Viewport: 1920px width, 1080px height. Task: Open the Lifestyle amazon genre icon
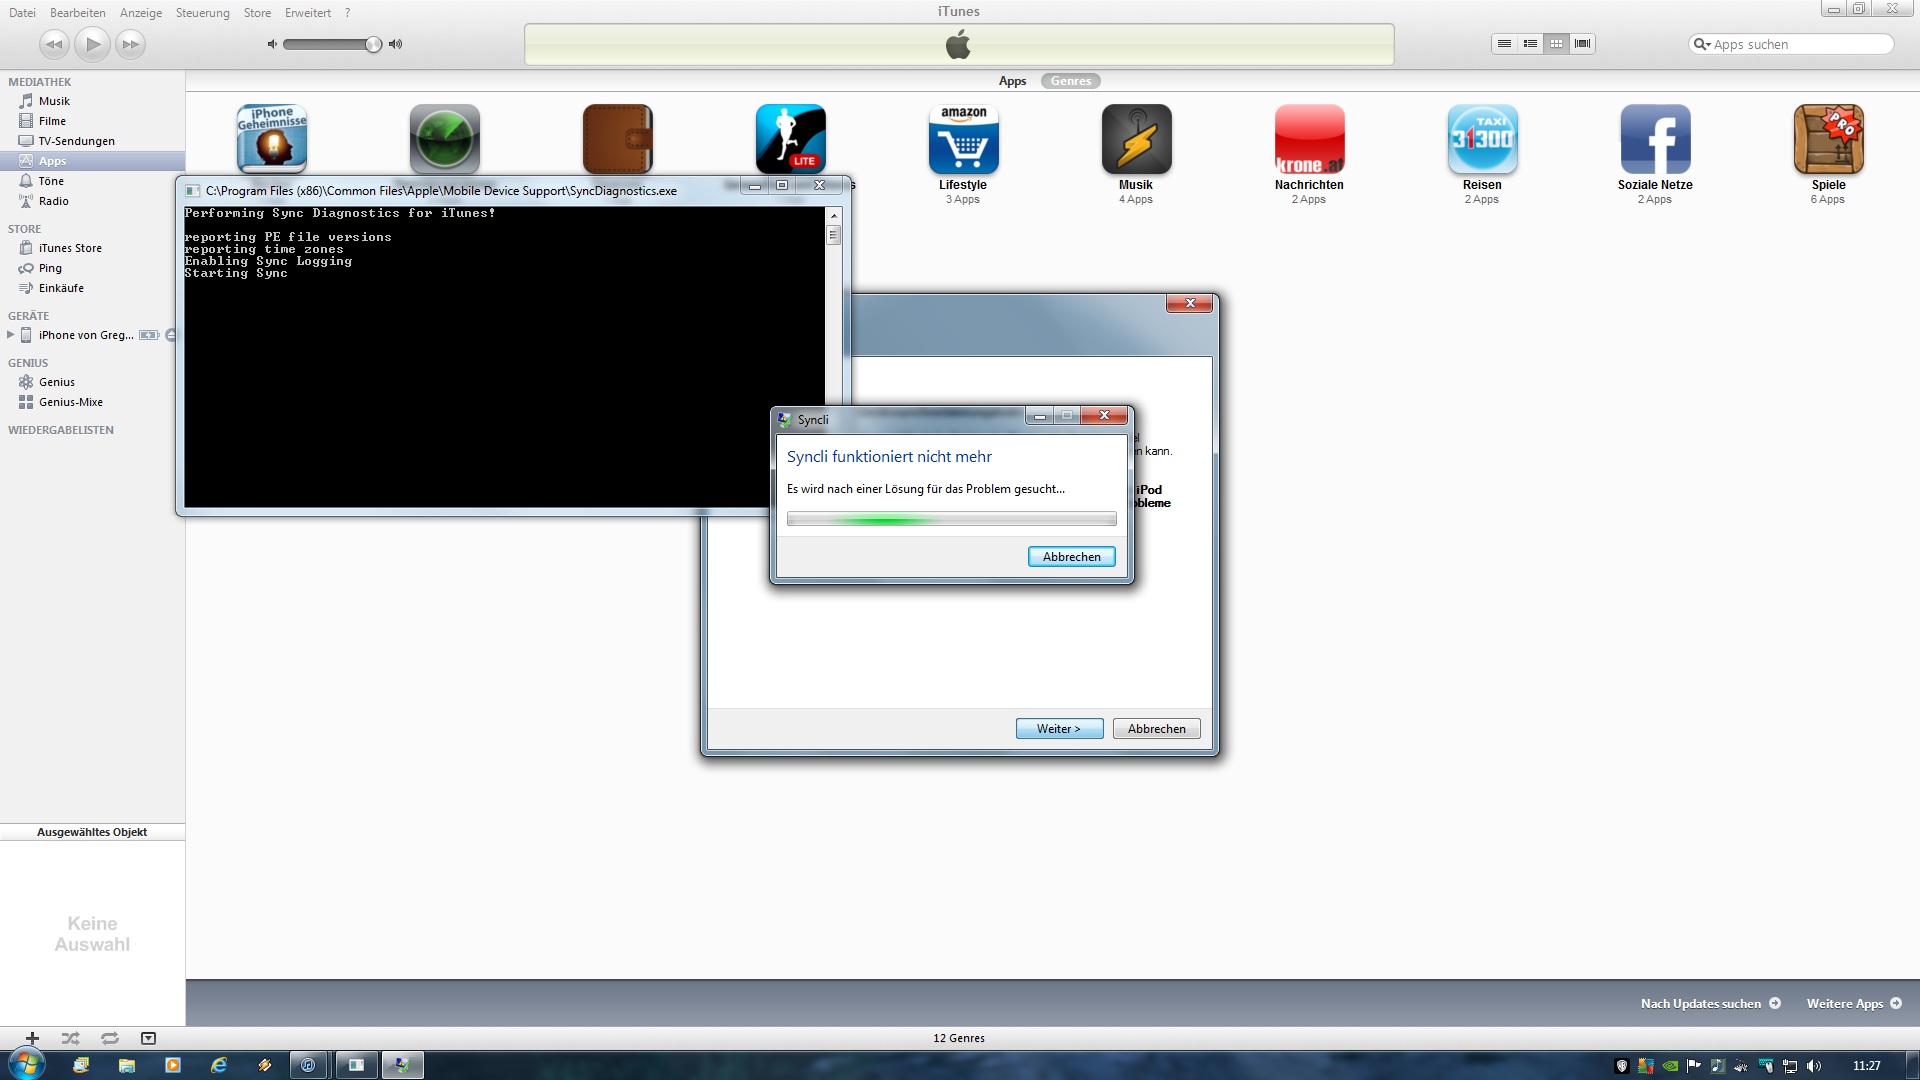964,139
